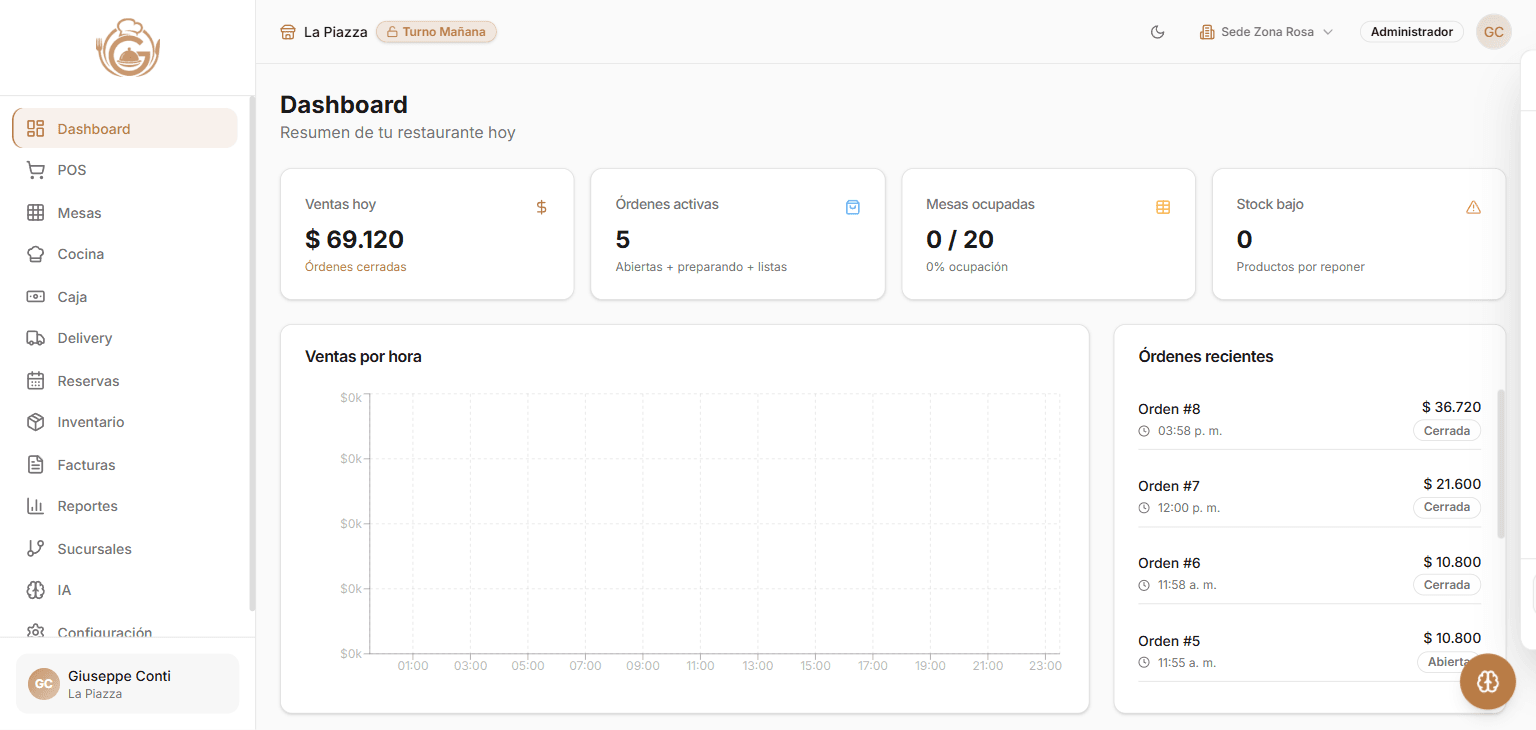The width and height of the screenshot is (1536, 730).
Task: Click the Reportes bar chart icon
Action: coord(36,506)
